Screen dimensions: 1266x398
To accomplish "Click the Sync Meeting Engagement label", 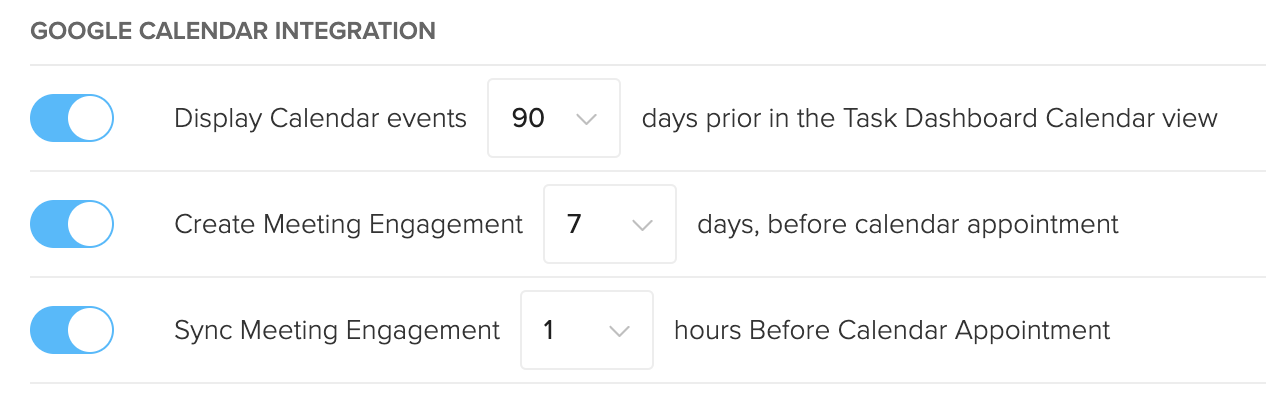I will pos(337,331).
